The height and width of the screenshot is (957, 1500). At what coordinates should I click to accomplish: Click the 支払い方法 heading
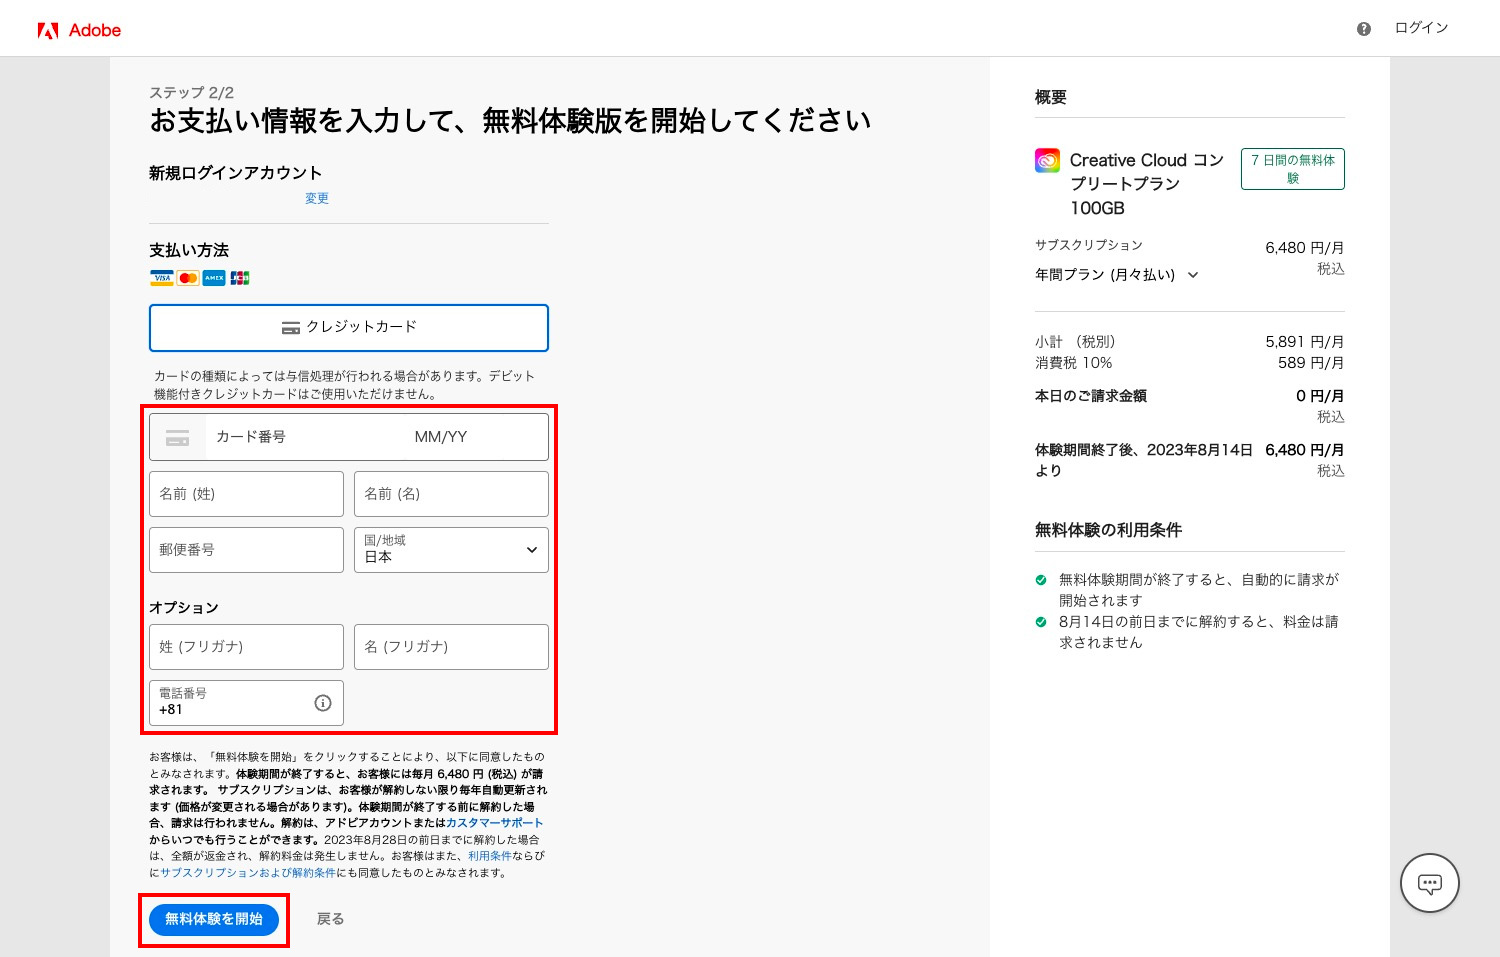(x=189, y=250)
